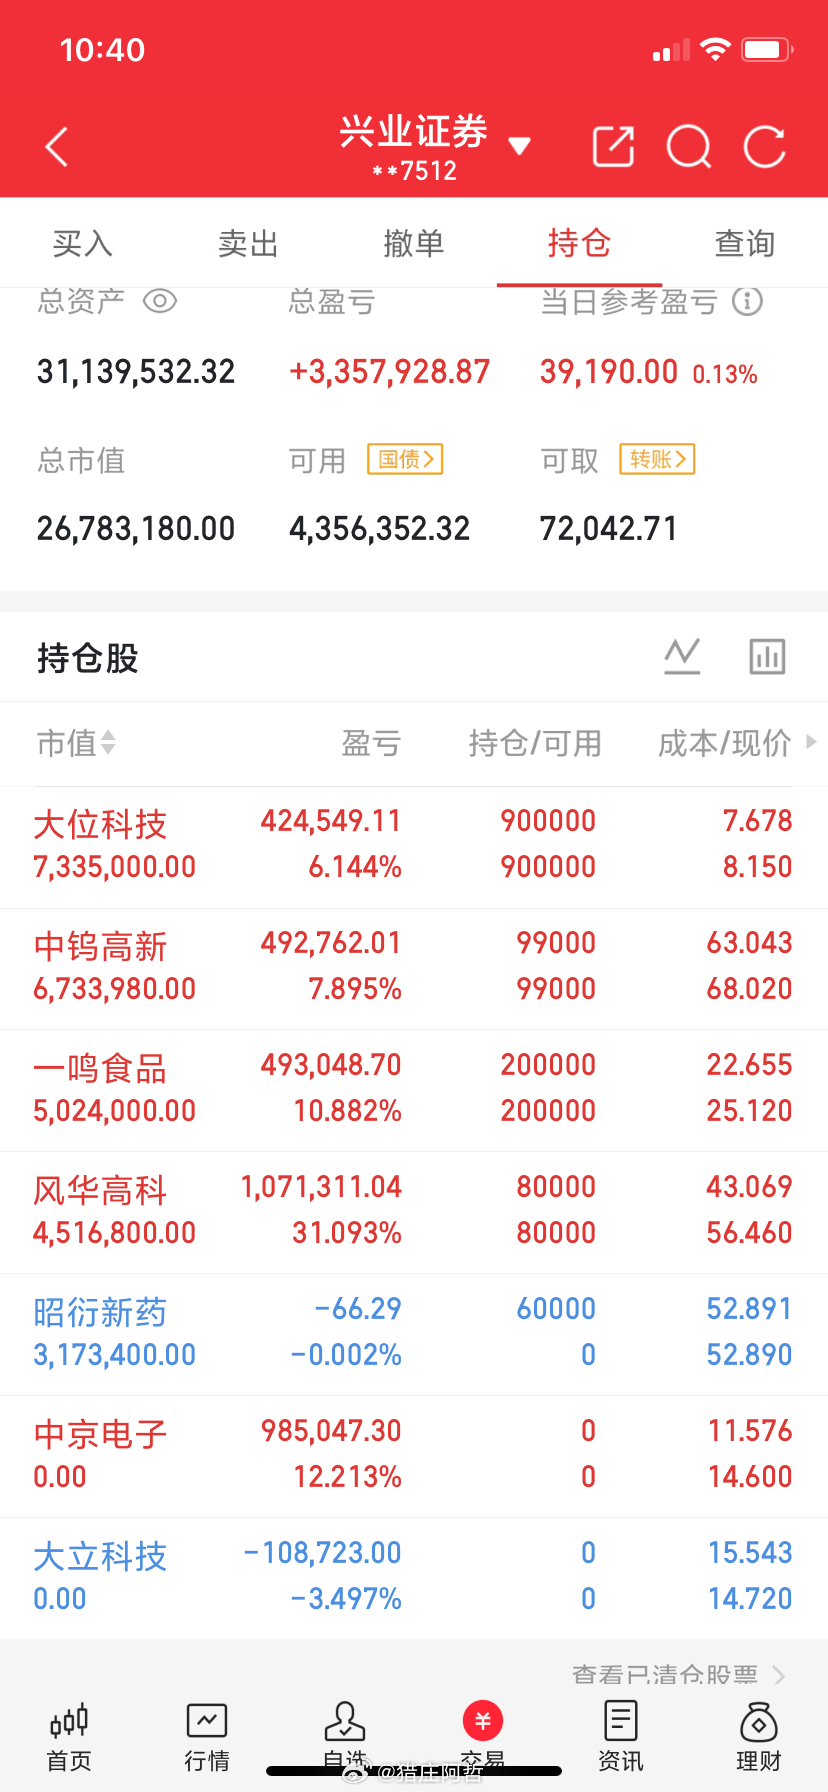The width and height of the screenshot is (828, 1792).
Task: Select 交易 in bottom navigation
Action: 483,1738
